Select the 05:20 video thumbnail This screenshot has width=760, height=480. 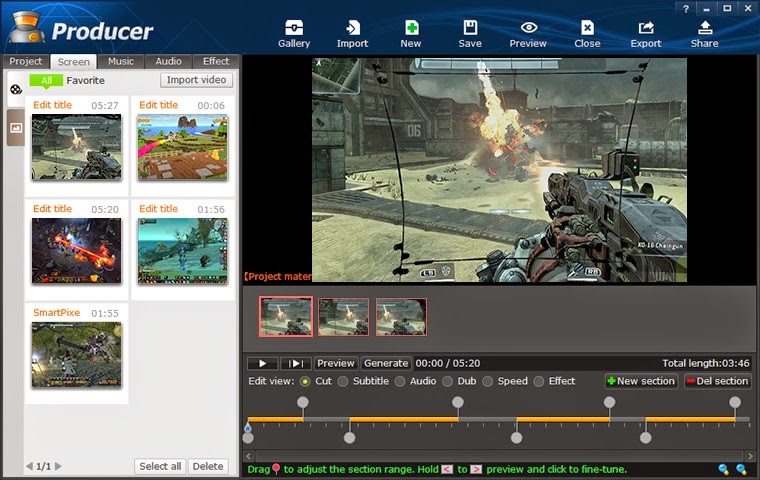(x=77, y=251)
